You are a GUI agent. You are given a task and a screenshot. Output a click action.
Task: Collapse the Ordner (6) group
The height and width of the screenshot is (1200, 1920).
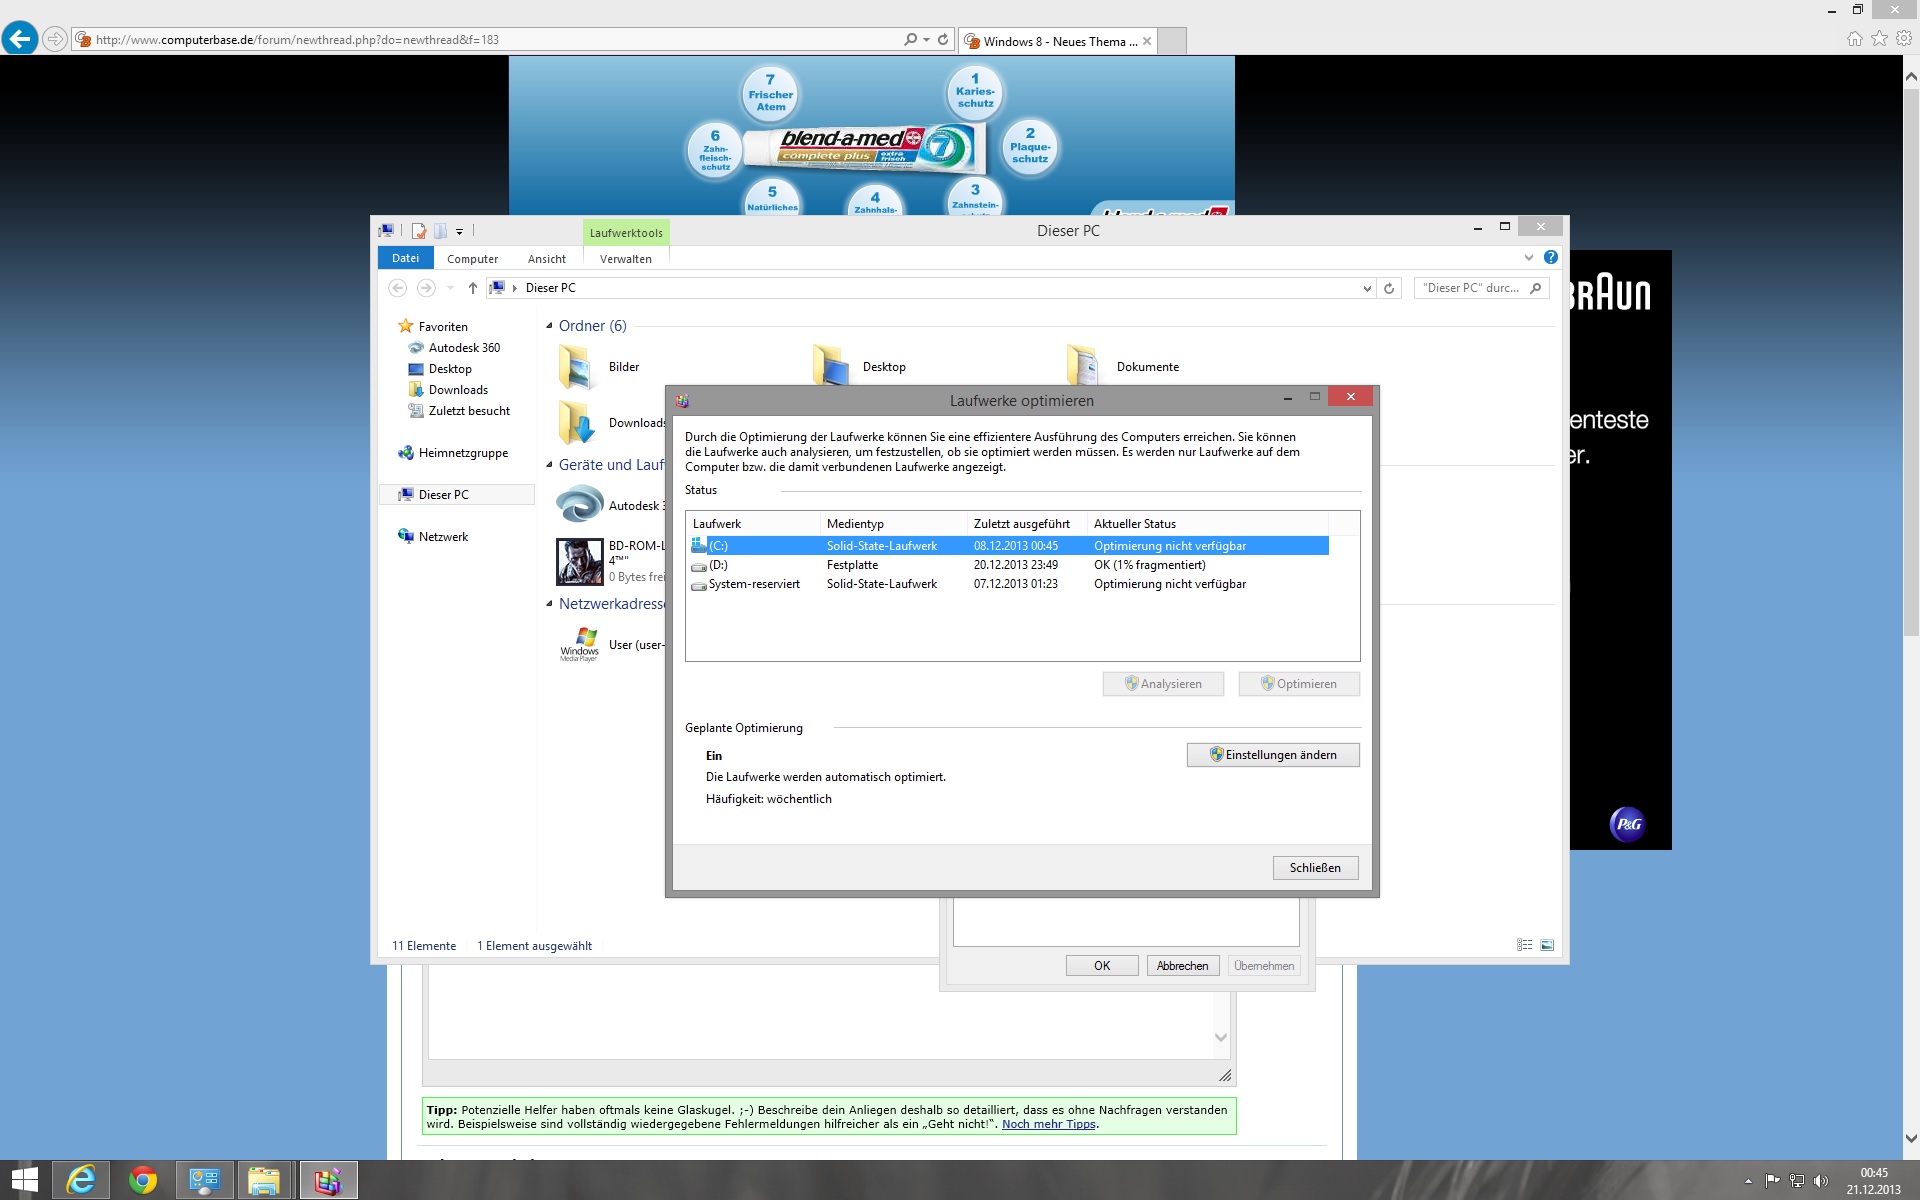click(x=549, y=326)
